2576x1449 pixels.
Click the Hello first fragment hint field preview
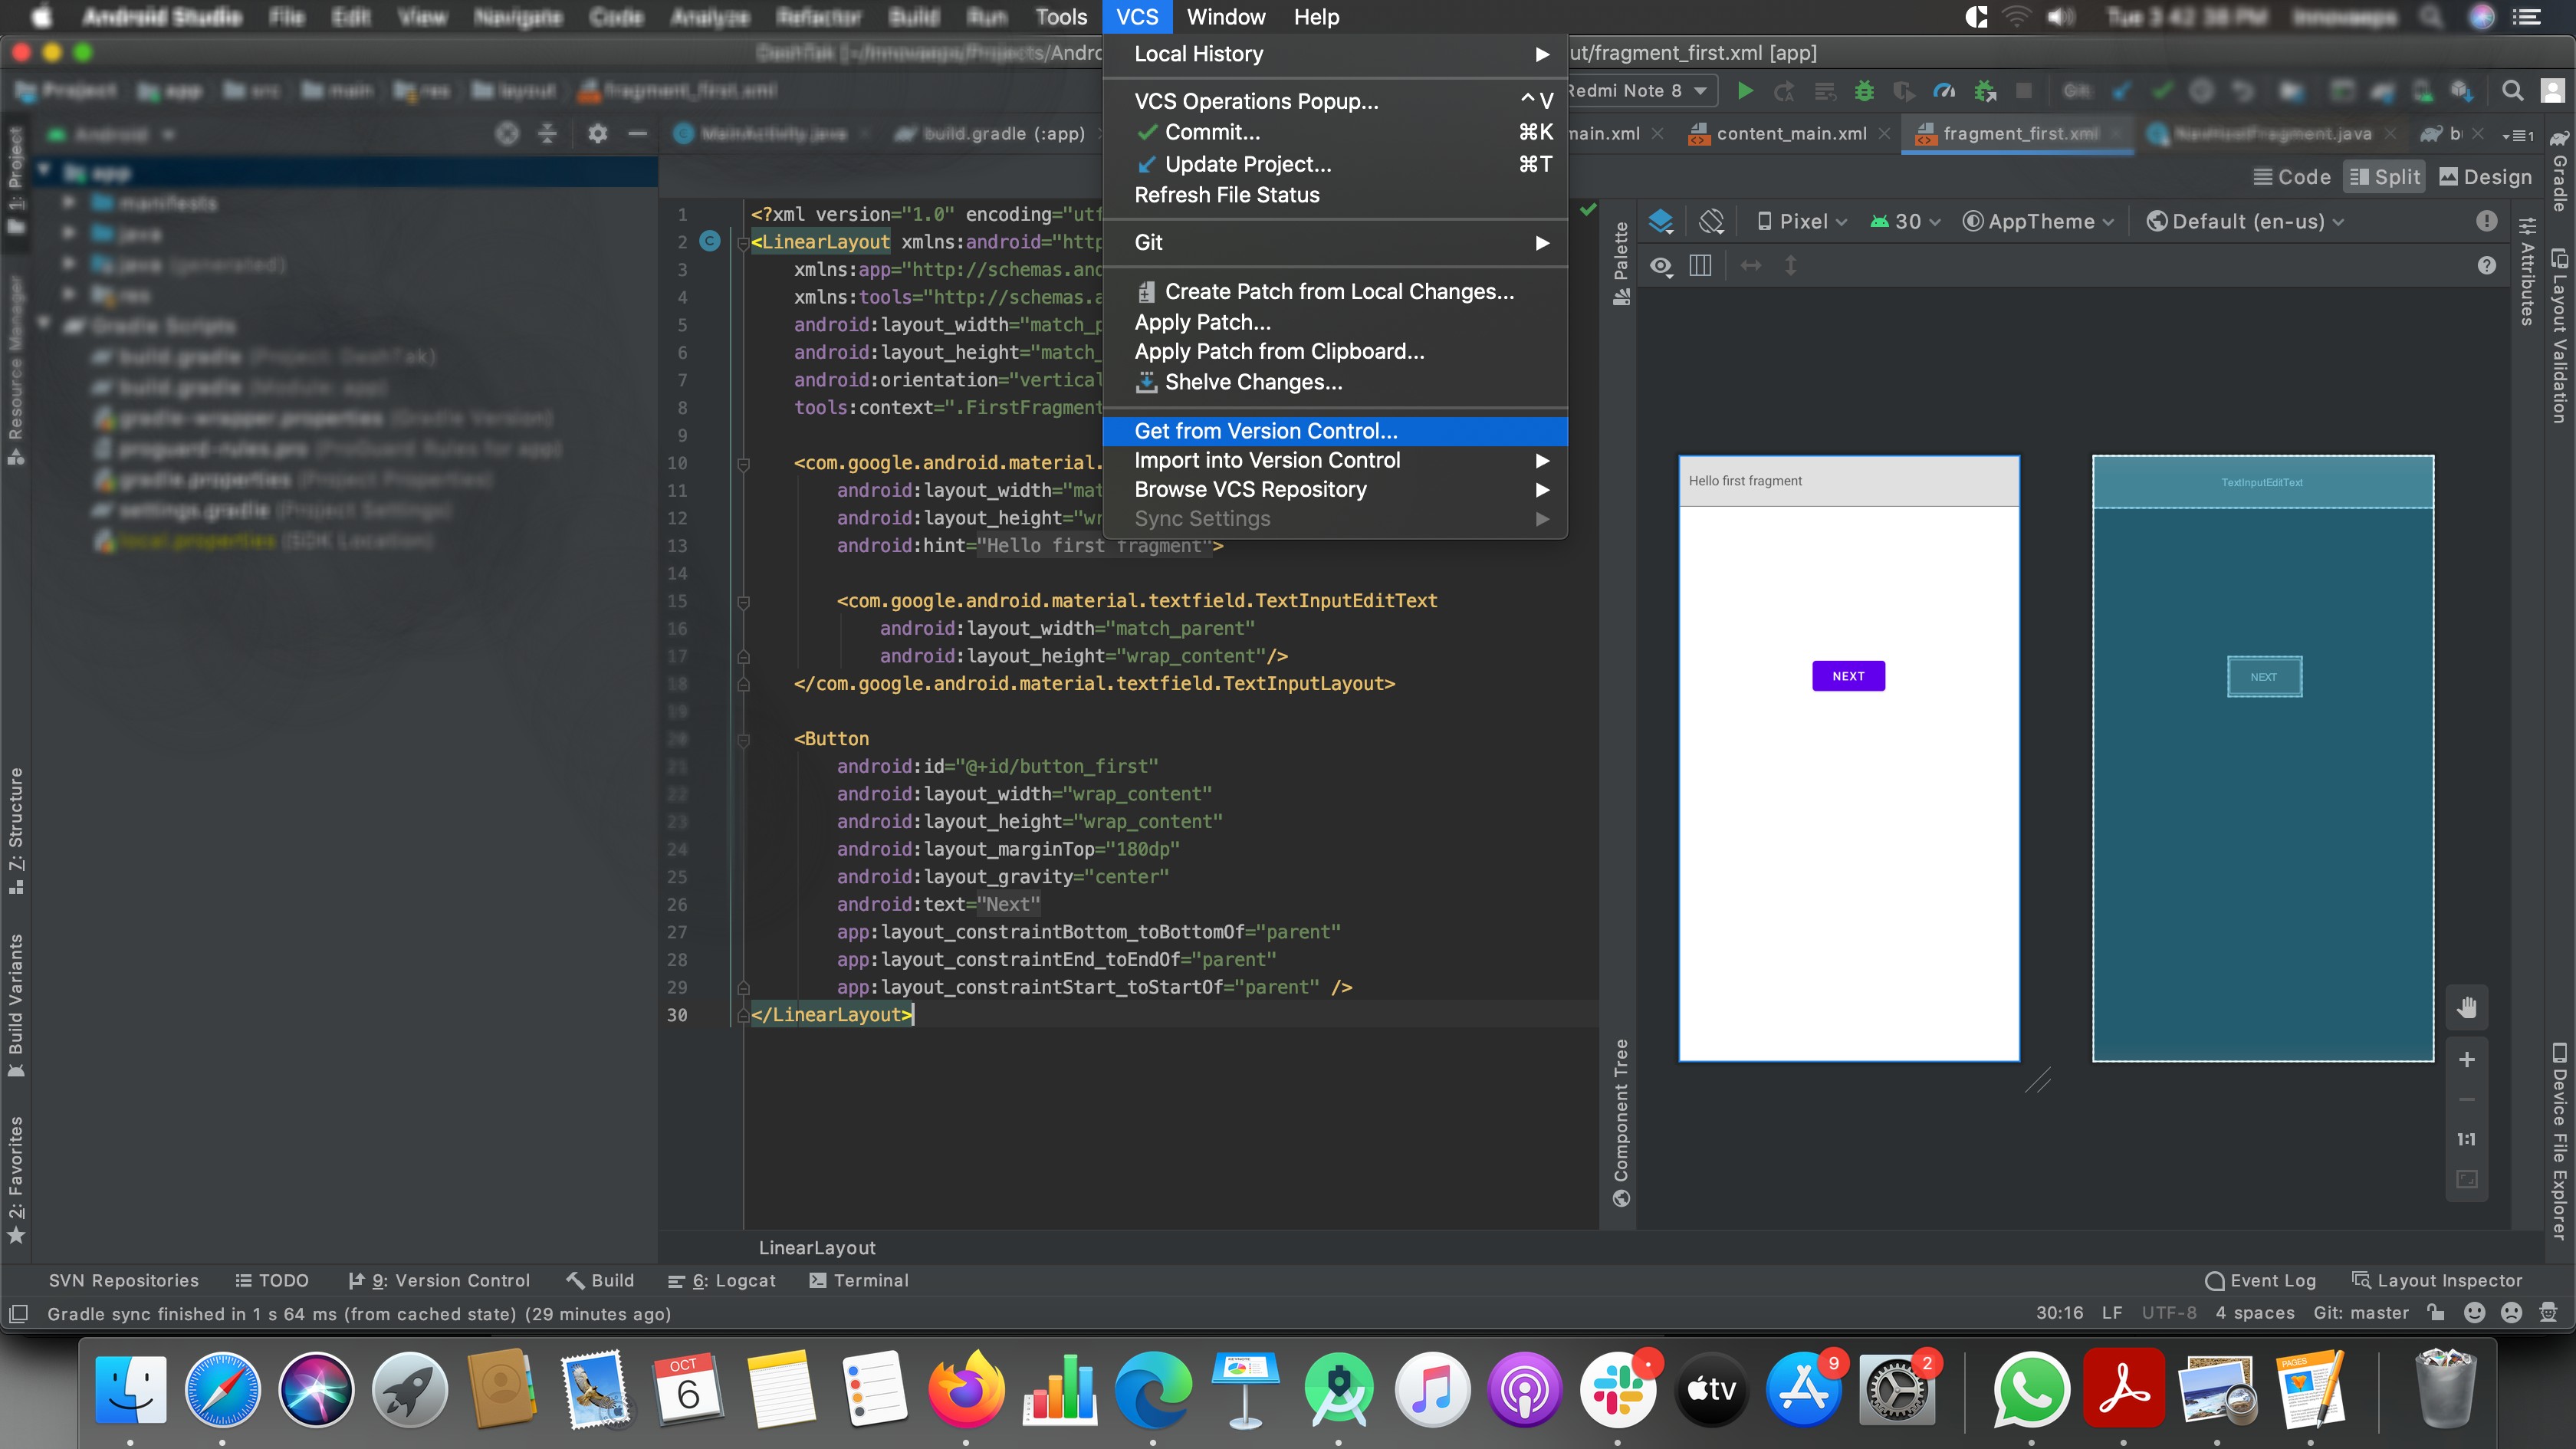click(1848, 481)
